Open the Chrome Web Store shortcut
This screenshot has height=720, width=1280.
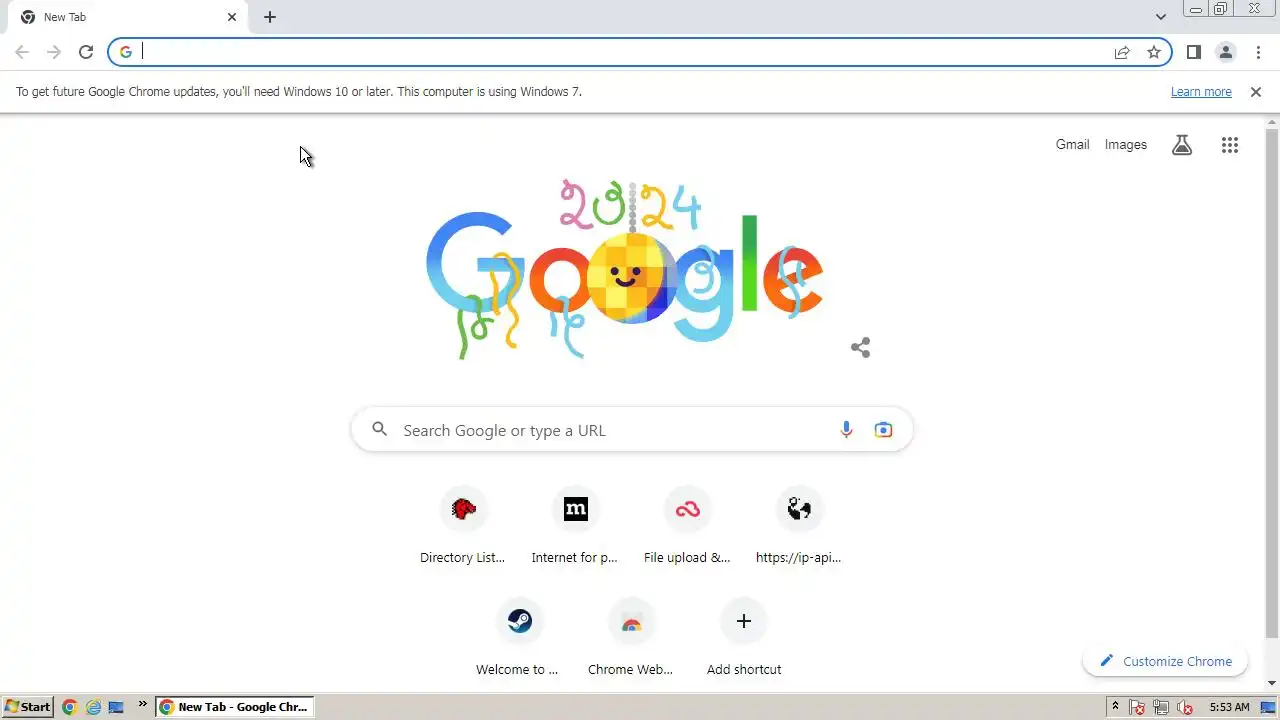click(x=631, y=639)
